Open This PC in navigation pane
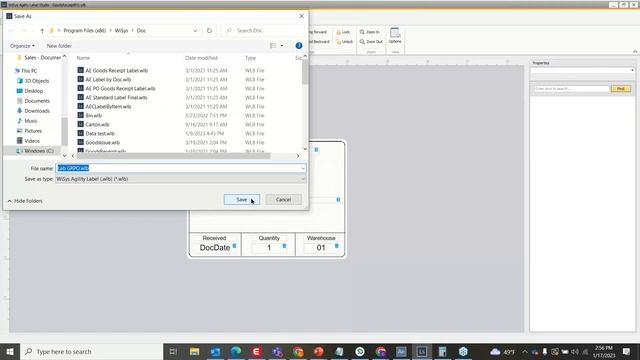This screenshot has width=640, height=360. coord(29,71)
